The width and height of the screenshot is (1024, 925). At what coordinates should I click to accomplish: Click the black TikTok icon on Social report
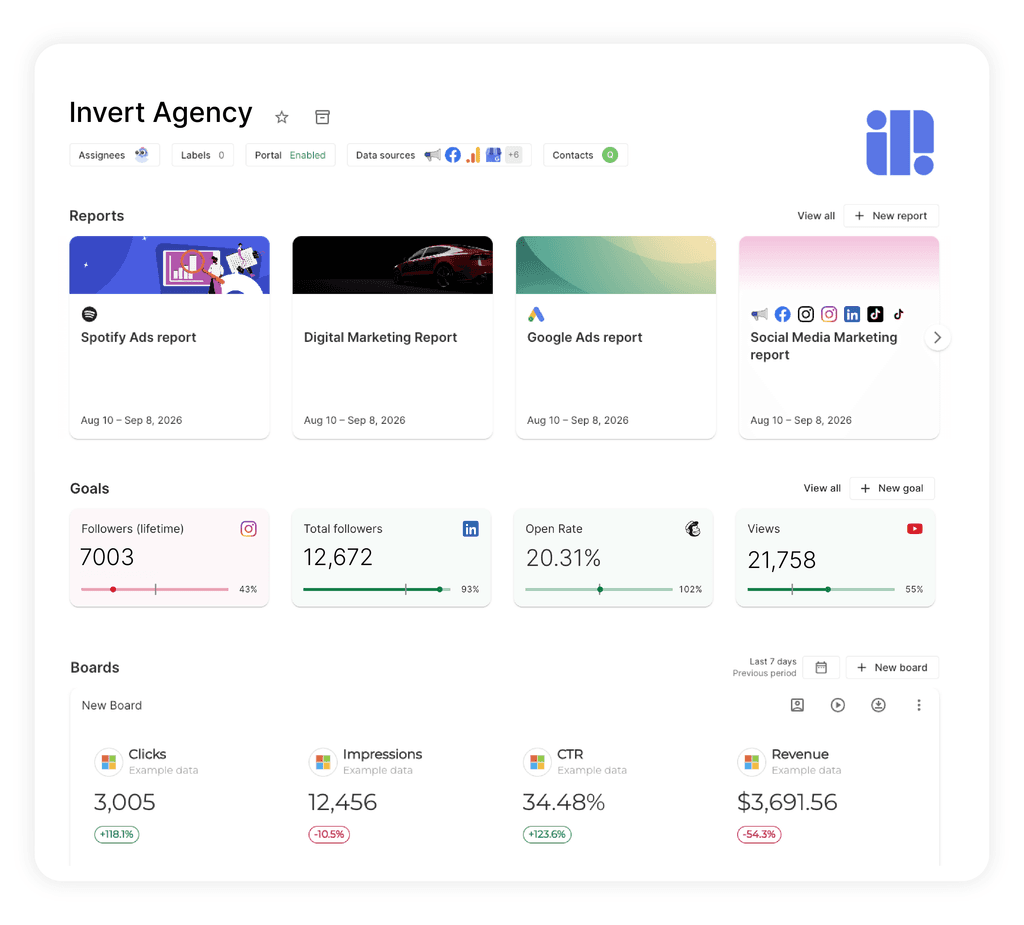point(875,314)
